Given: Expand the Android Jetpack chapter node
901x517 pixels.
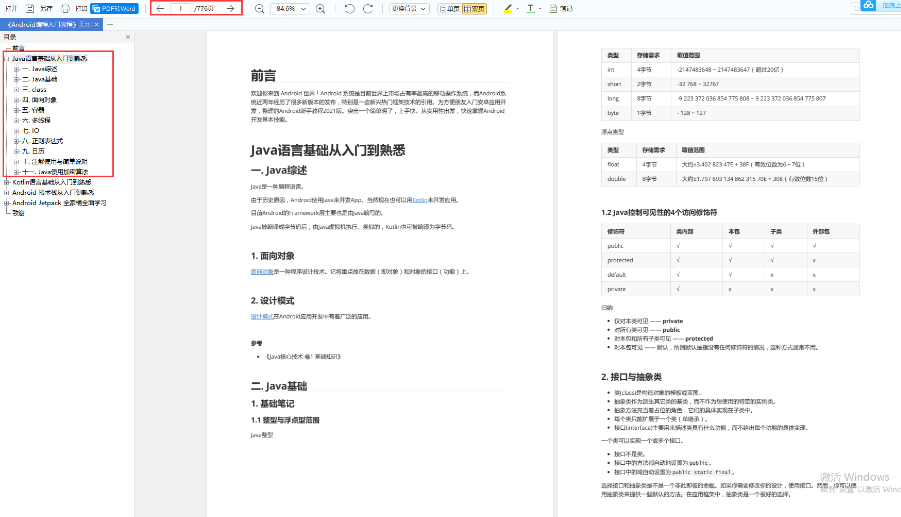Looking at the screenshot, I should (x=6, y=202).
